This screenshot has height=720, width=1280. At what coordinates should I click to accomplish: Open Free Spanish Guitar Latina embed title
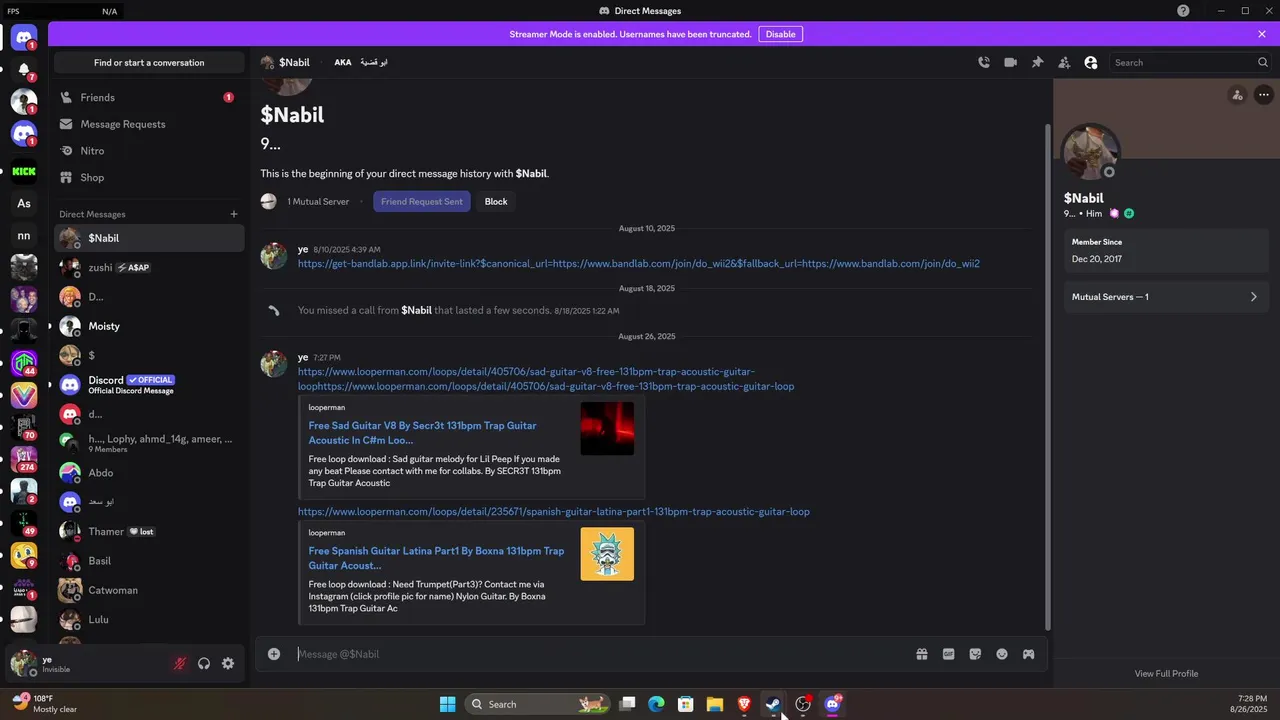click(436, 558)
